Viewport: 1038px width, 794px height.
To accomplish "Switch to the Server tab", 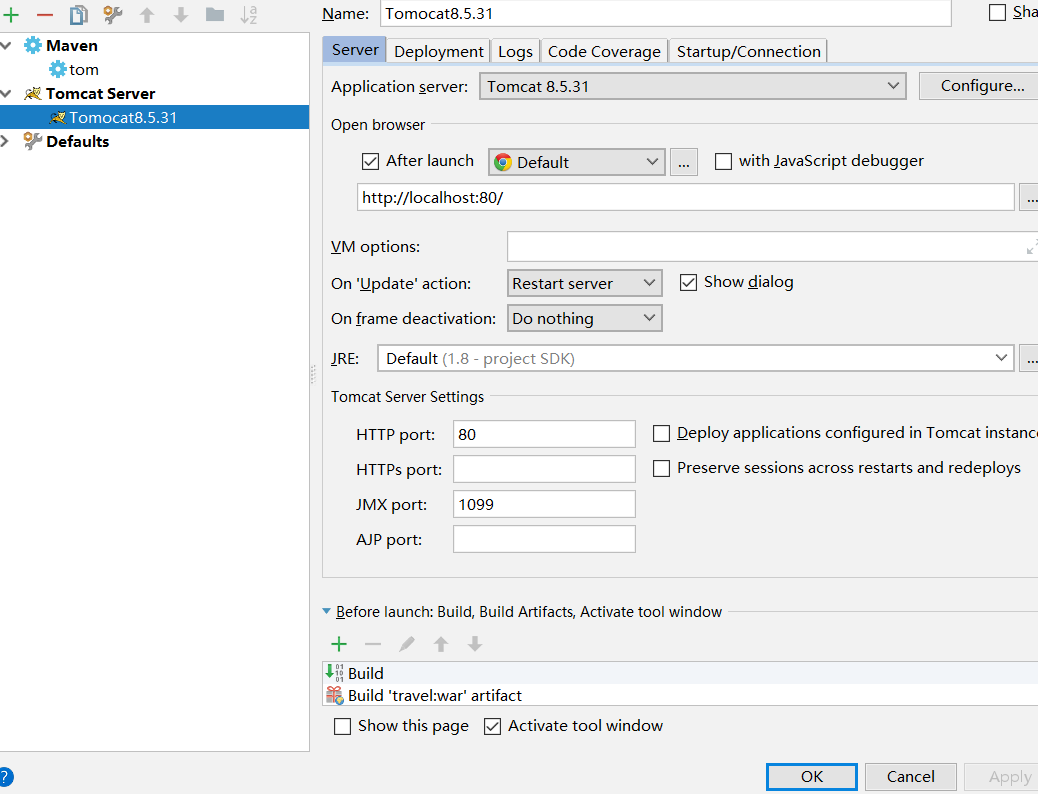I will [x=355, y=50].
